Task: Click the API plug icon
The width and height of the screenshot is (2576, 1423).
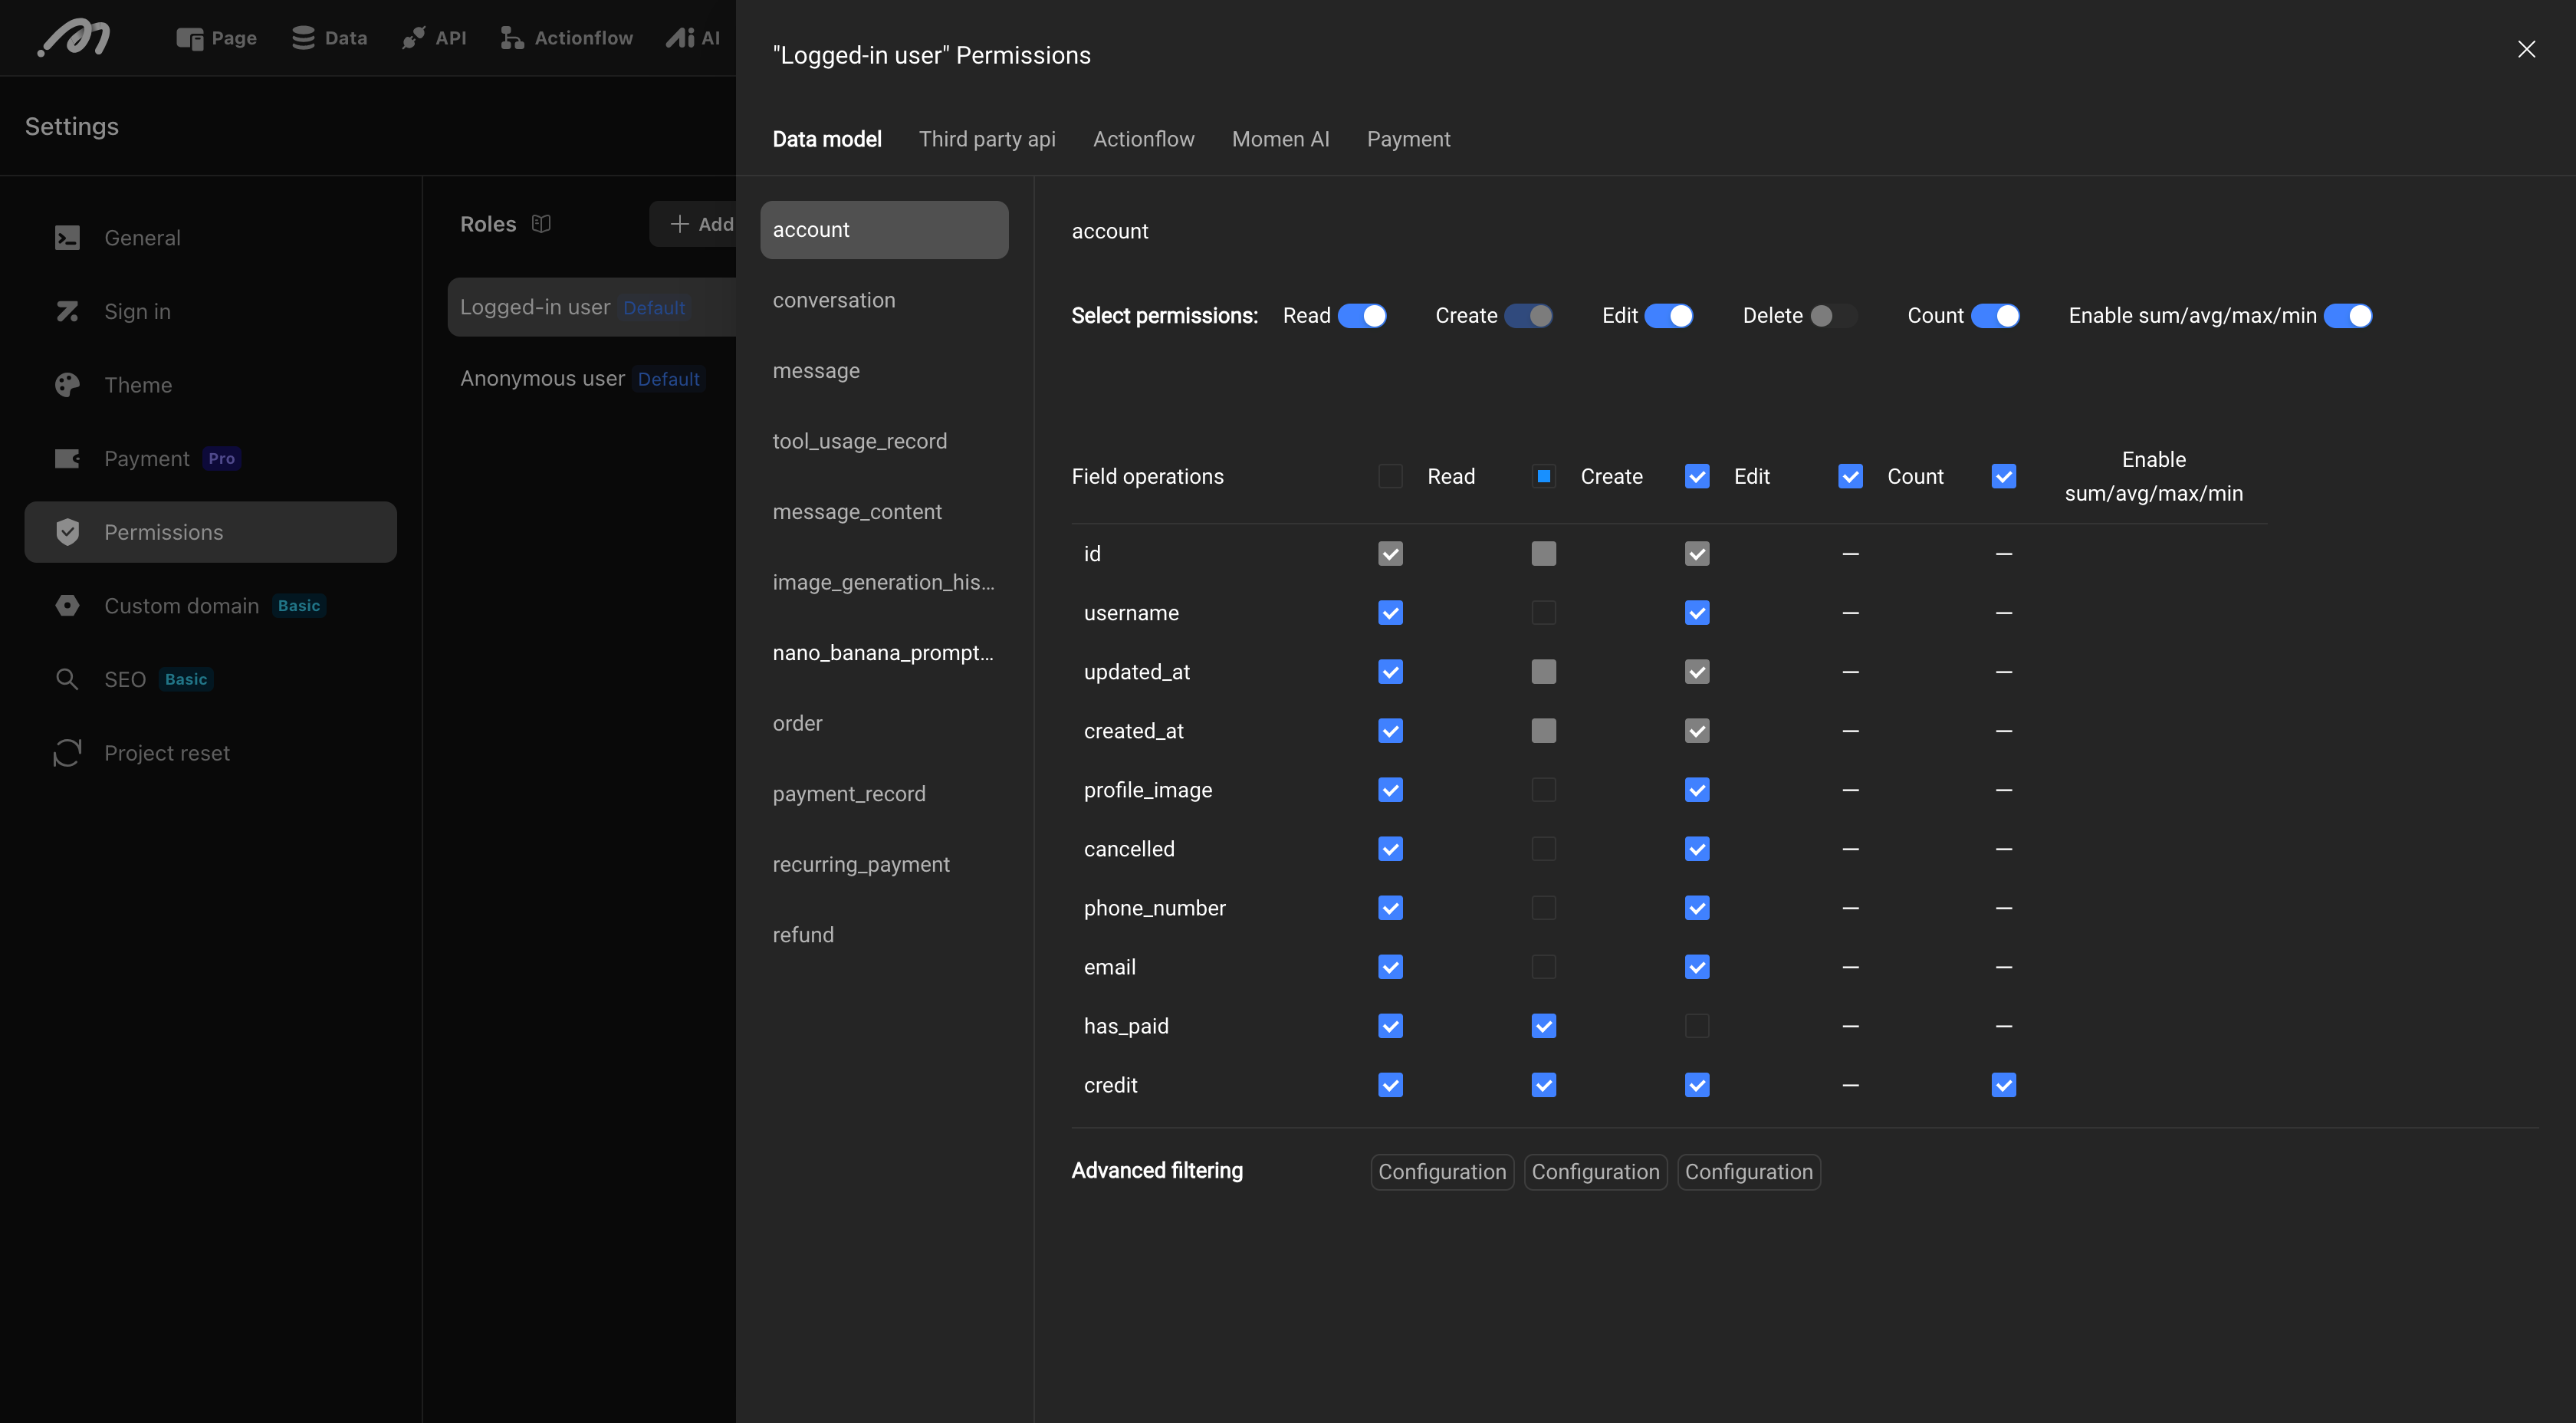Action: click(413, 38)
